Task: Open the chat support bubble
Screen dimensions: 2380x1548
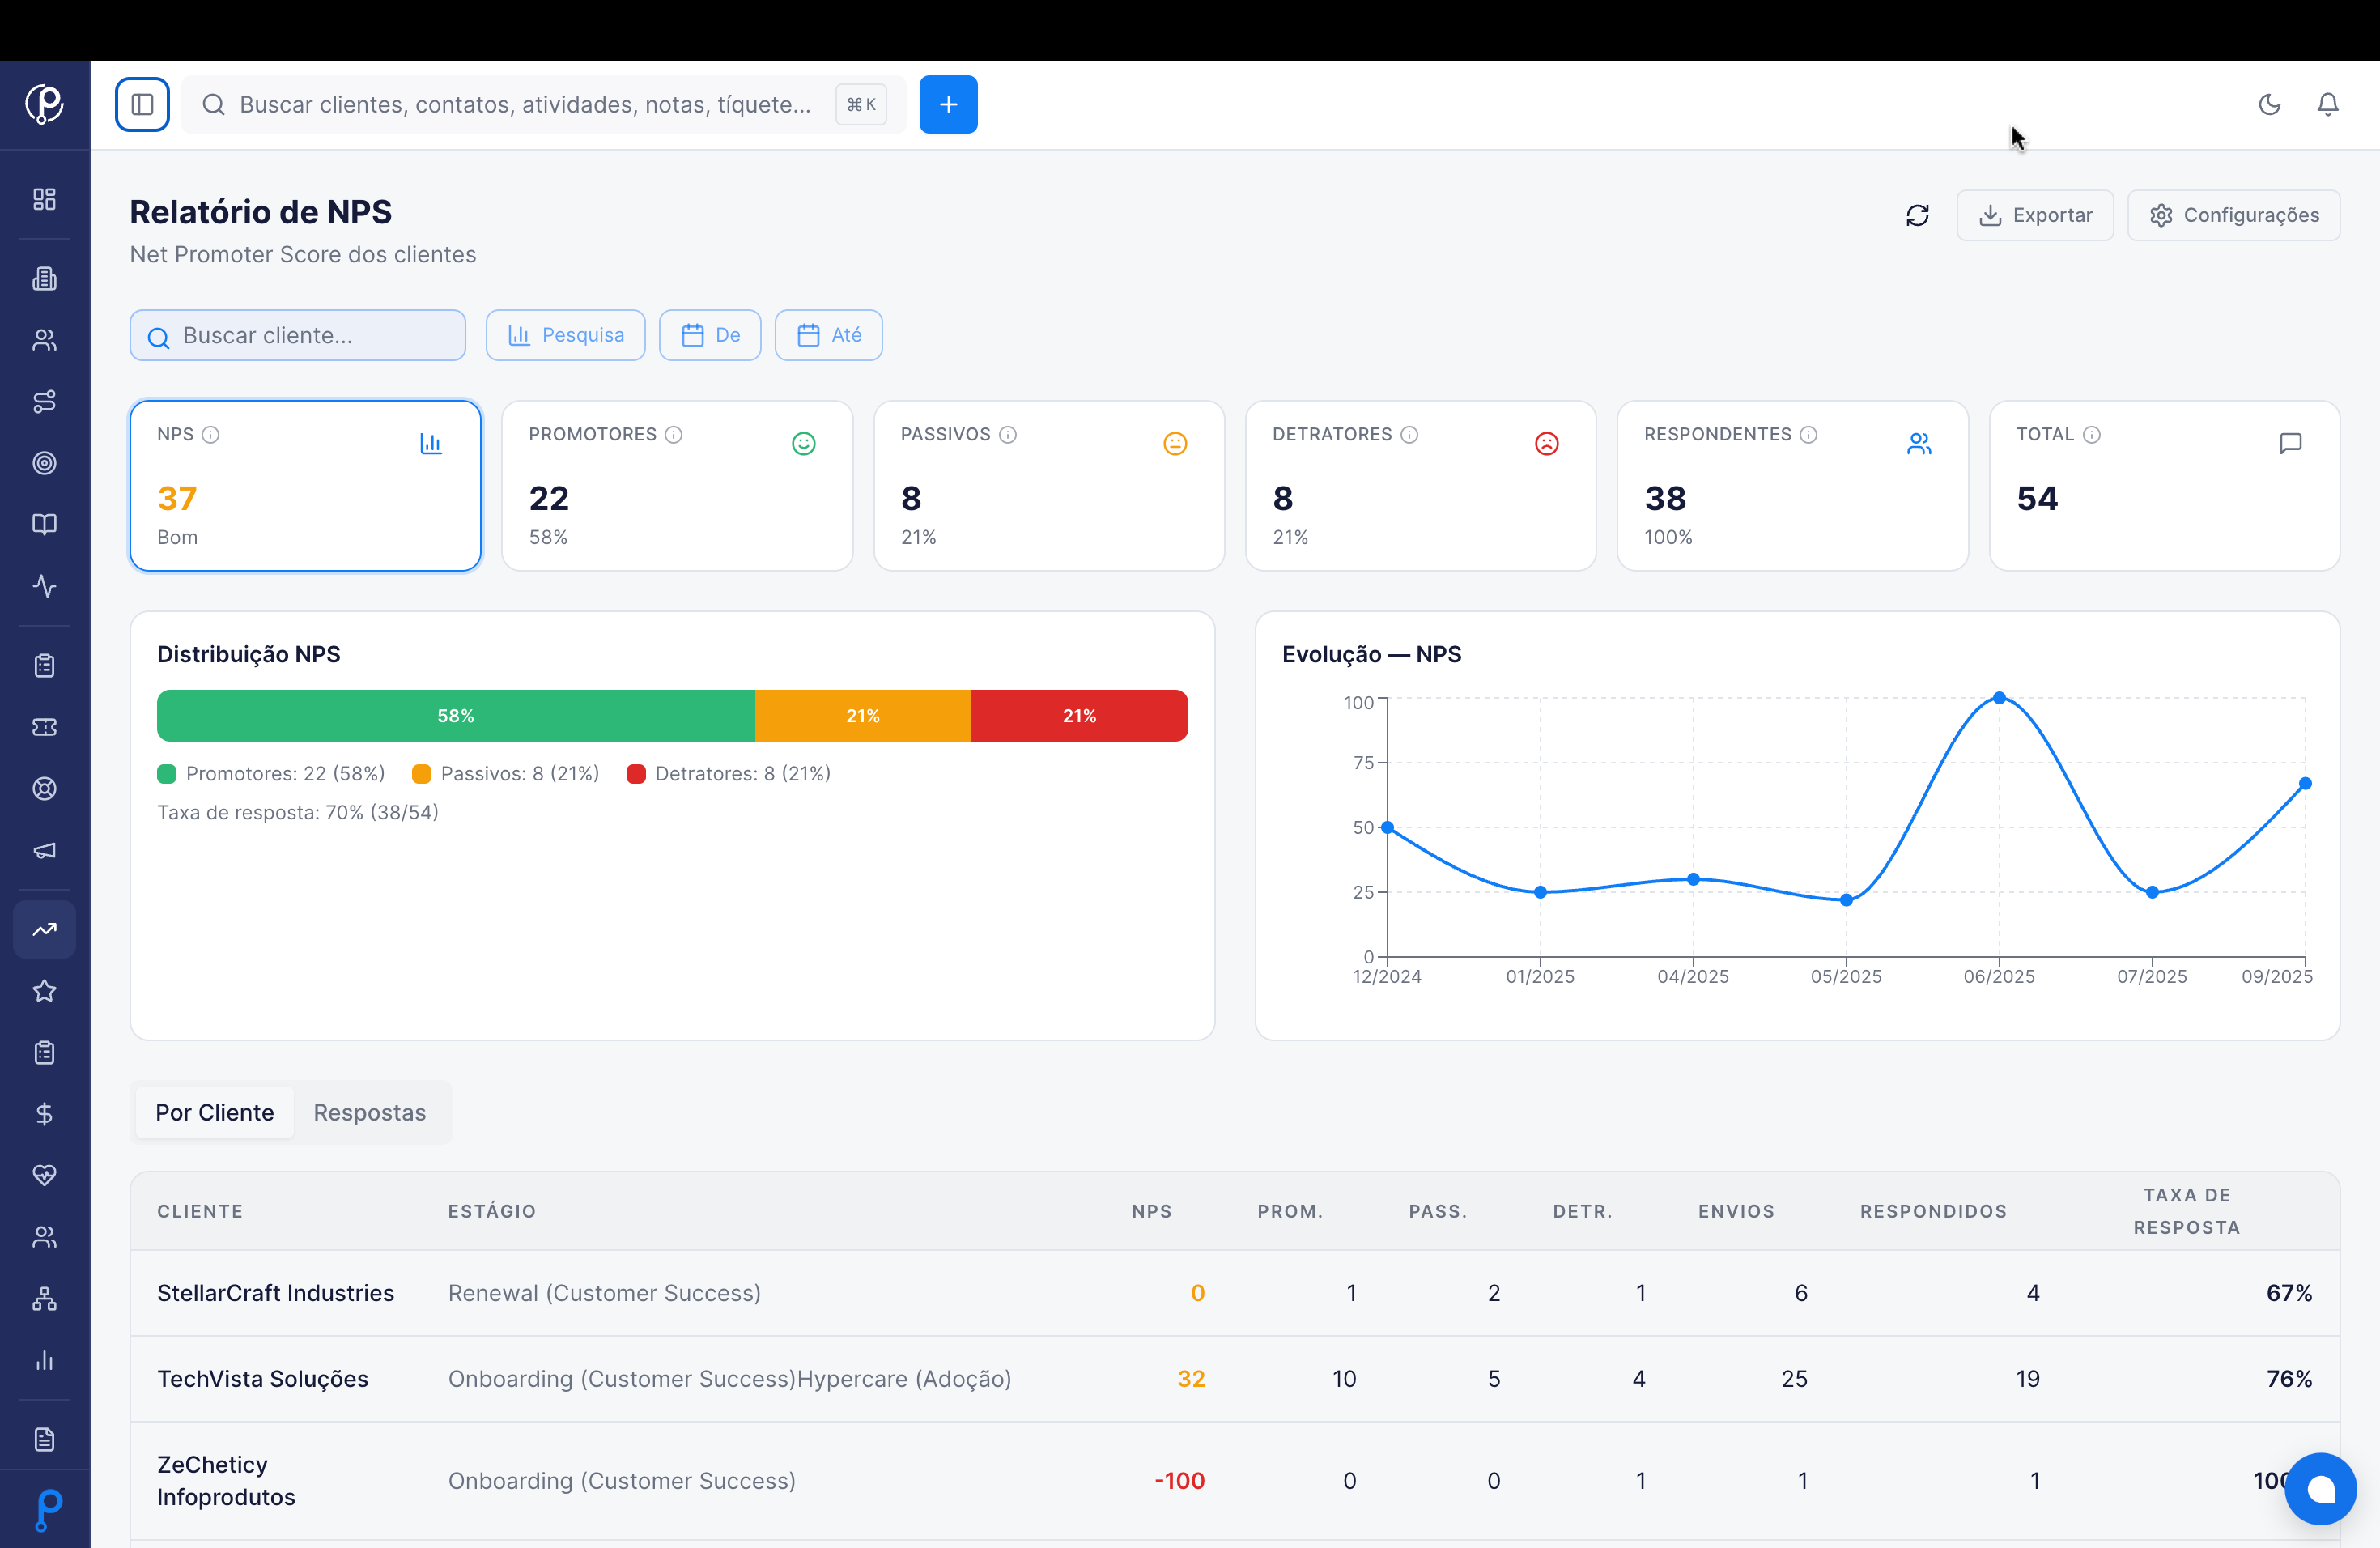Action: click(x=2320, y=1489)
